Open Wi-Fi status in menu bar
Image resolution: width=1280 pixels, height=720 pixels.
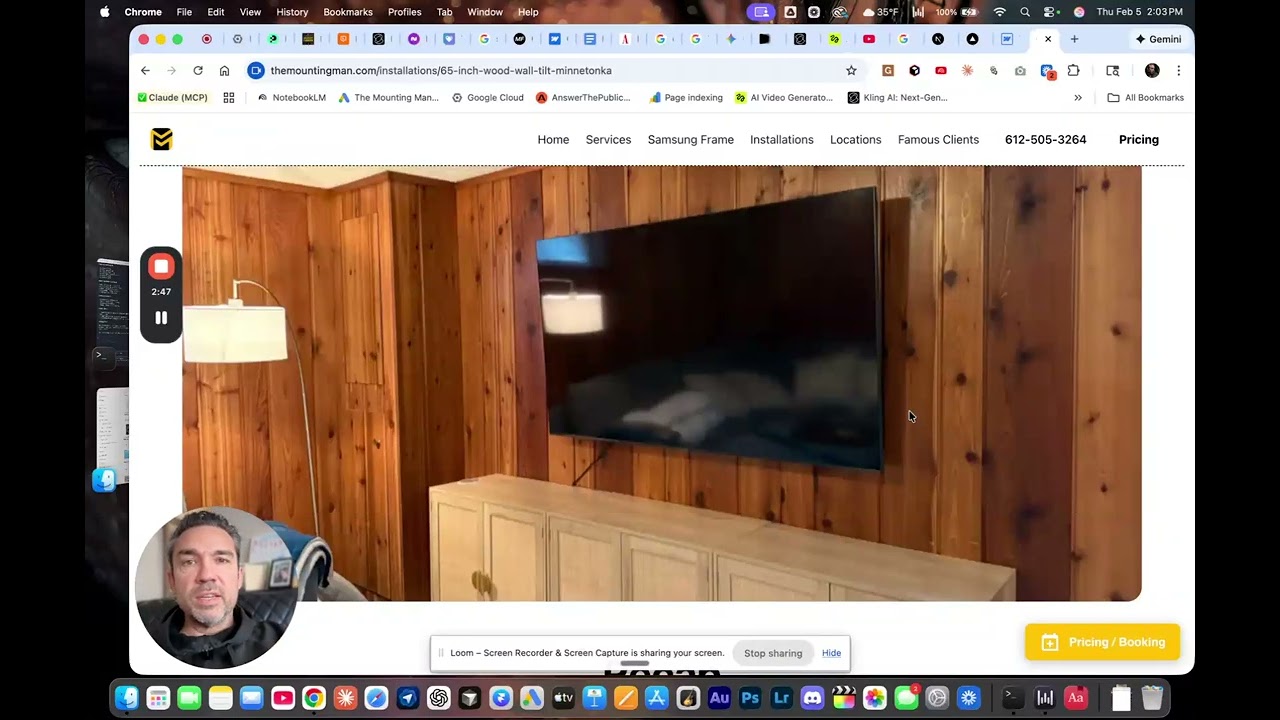(x=999, y=12)
